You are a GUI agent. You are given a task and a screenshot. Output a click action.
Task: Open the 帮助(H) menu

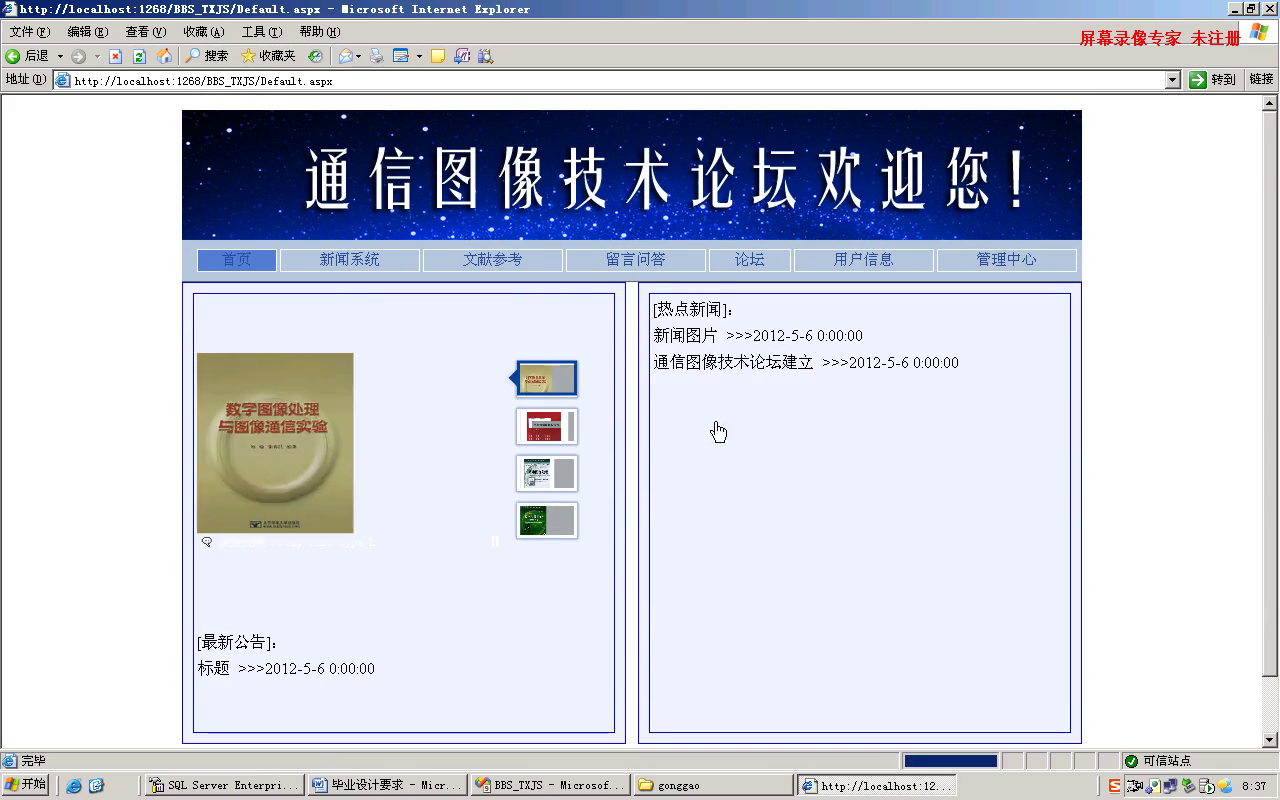pyautogui.click(x=319, y=32)
